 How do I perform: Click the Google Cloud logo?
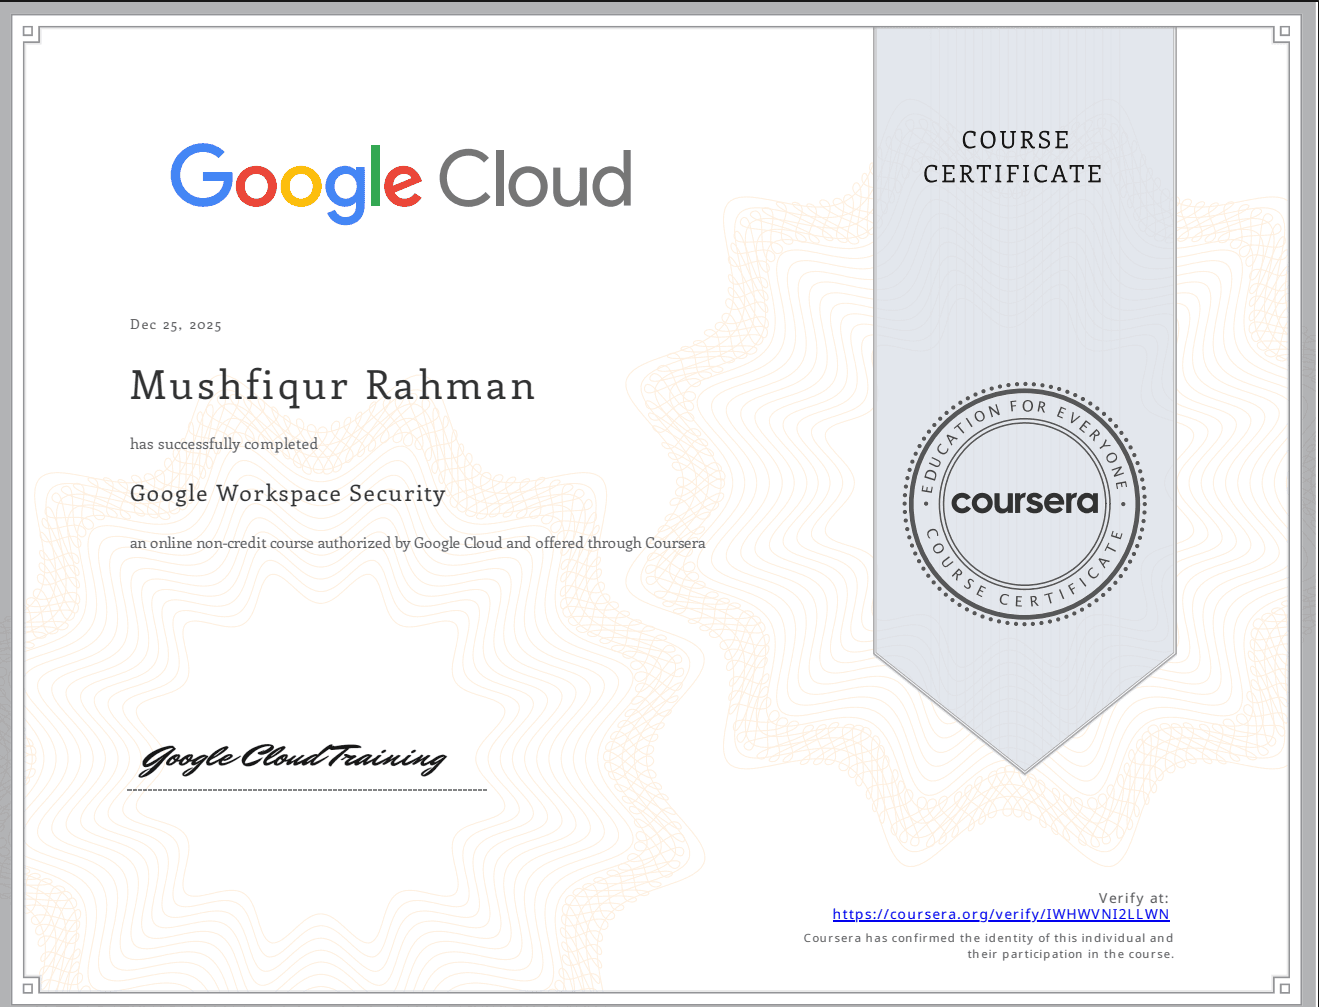tap(400, 180)
